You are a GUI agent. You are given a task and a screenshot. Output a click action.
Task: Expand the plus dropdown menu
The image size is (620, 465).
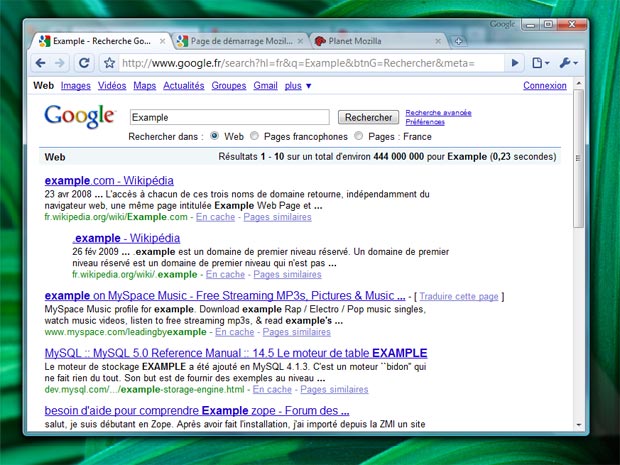point(298,86)
